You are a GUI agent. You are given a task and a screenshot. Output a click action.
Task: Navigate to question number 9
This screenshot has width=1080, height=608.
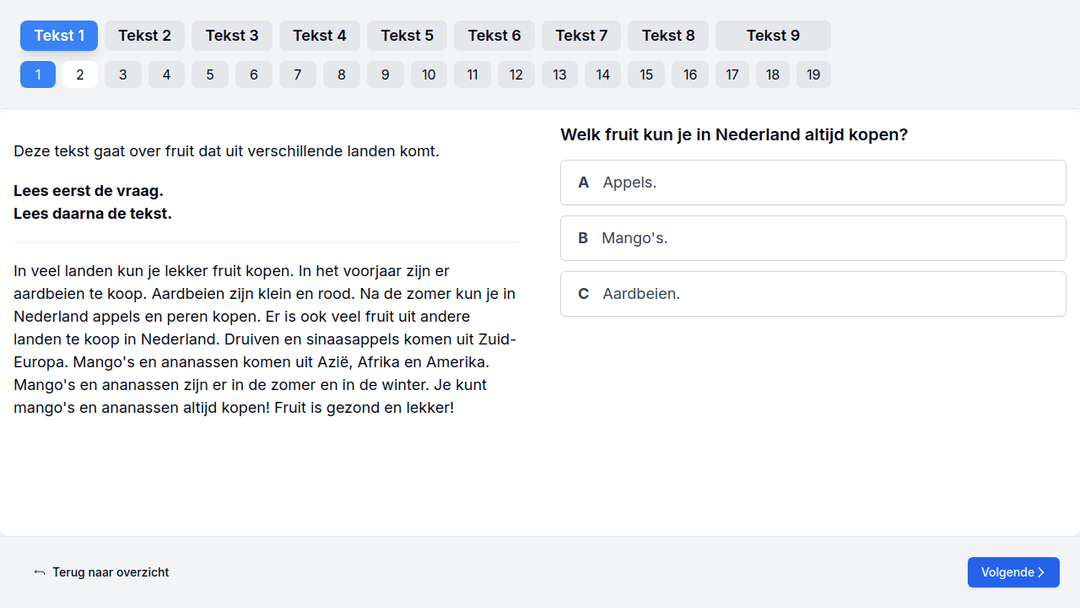click(x=385, y=75)
